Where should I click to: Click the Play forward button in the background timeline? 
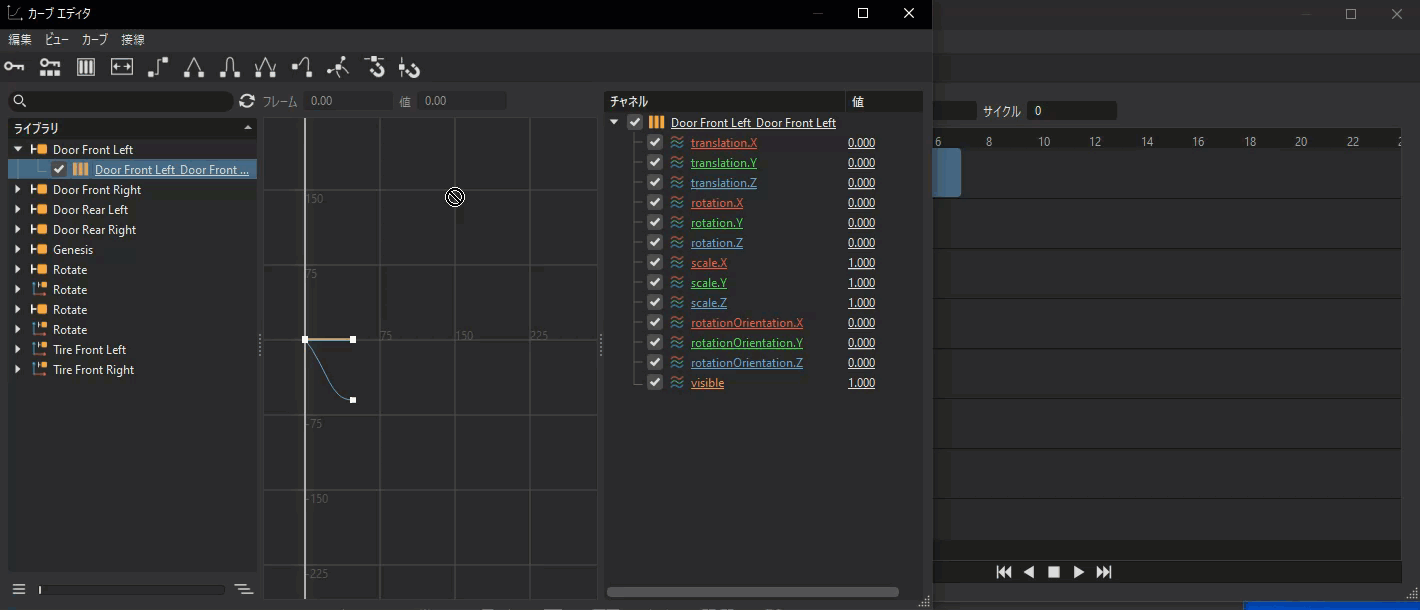[x=1078, y=572]
